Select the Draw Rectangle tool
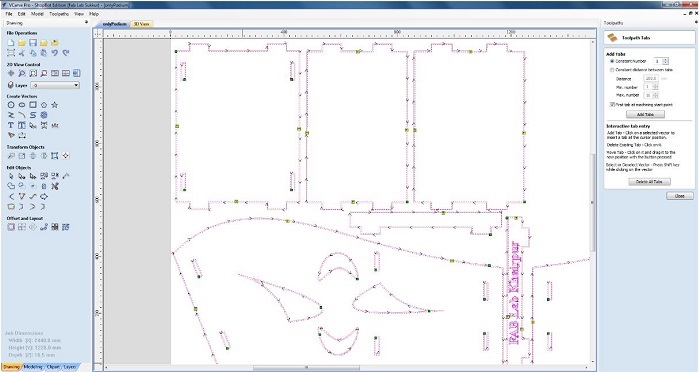Screen dimensions: 700x372 click(33, 105)
